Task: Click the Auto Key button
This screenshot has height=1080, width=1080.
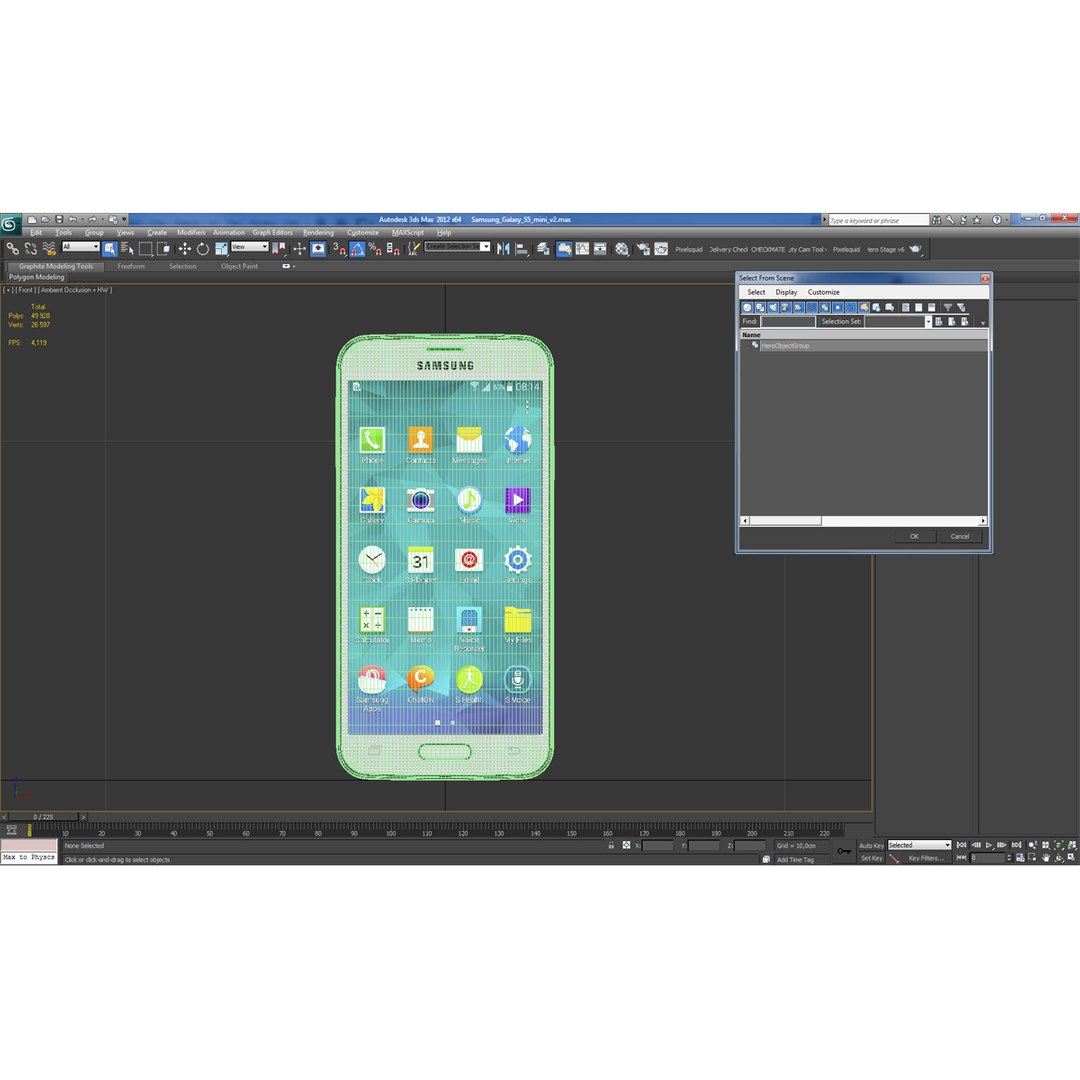Action: click(871, 845)
